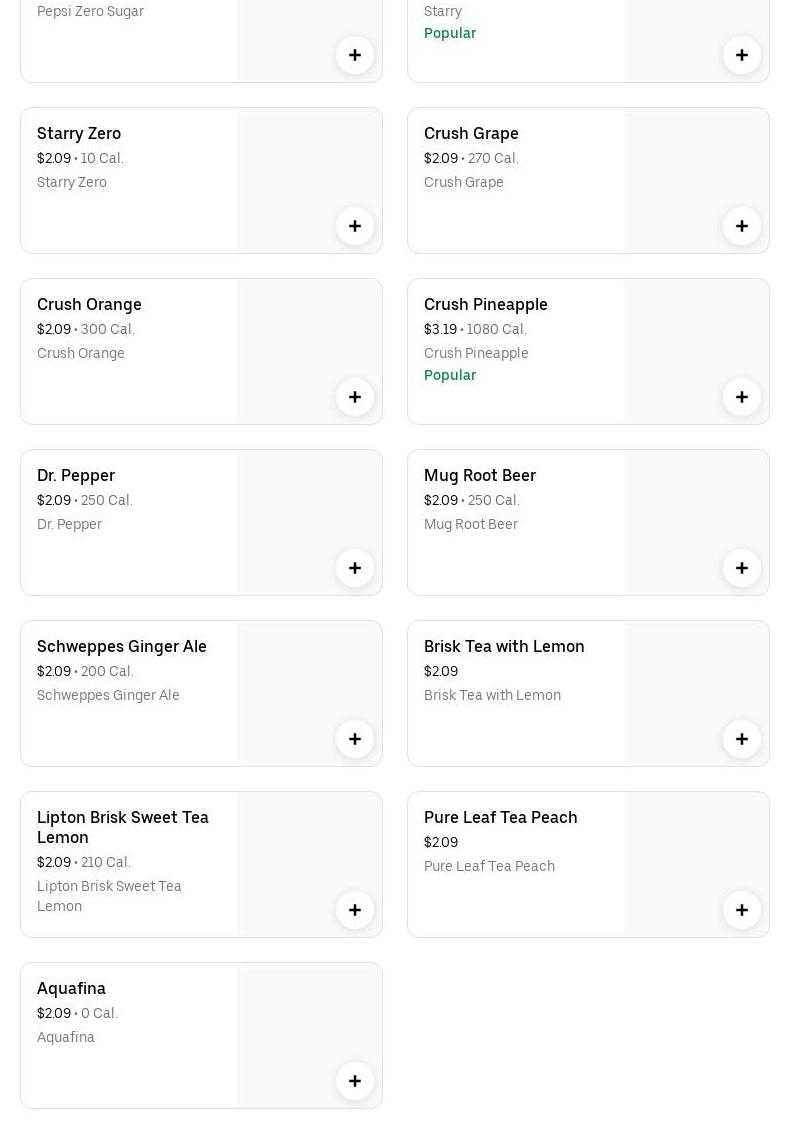Add Starry to cart
The width and height of the screenshot is (804, 1122).
pos(742,55)
